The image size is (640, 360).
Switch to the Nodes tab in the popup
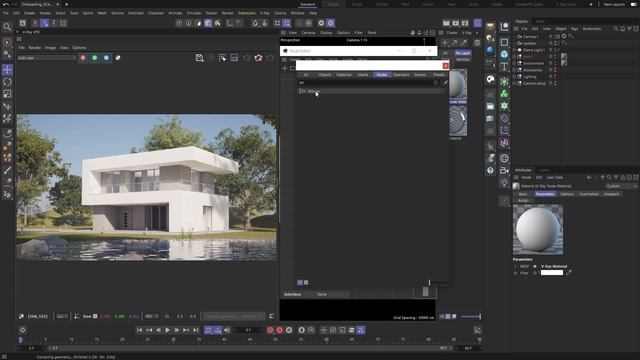[x=382, y=75]
